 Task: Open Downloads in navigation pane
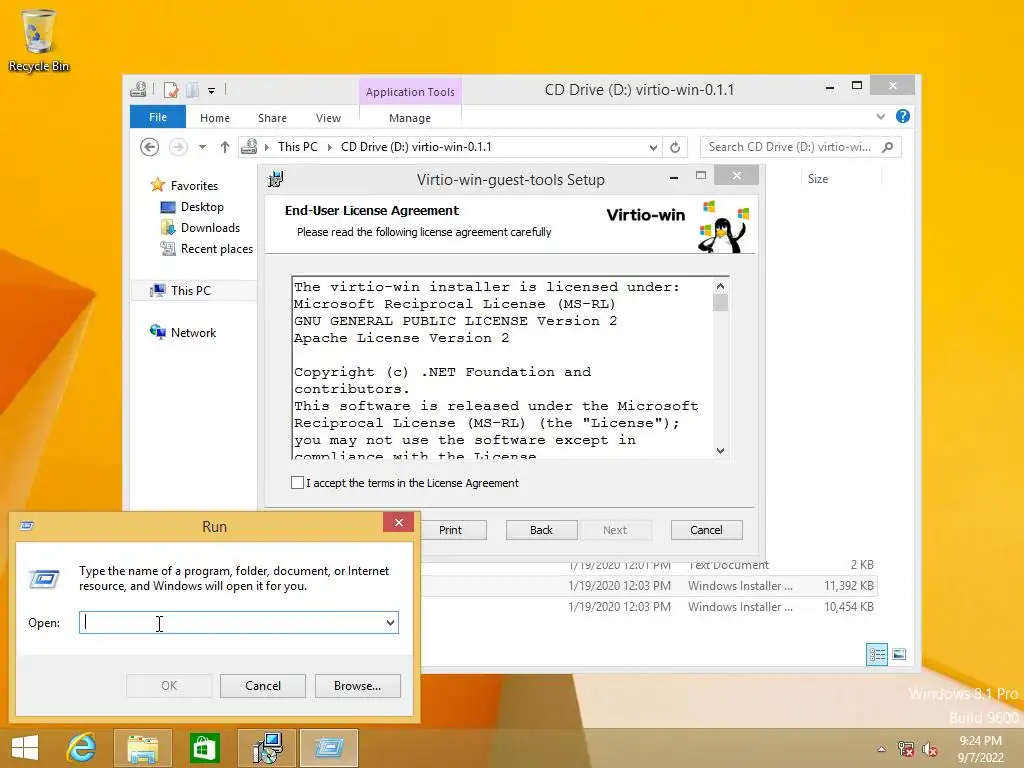210,227
